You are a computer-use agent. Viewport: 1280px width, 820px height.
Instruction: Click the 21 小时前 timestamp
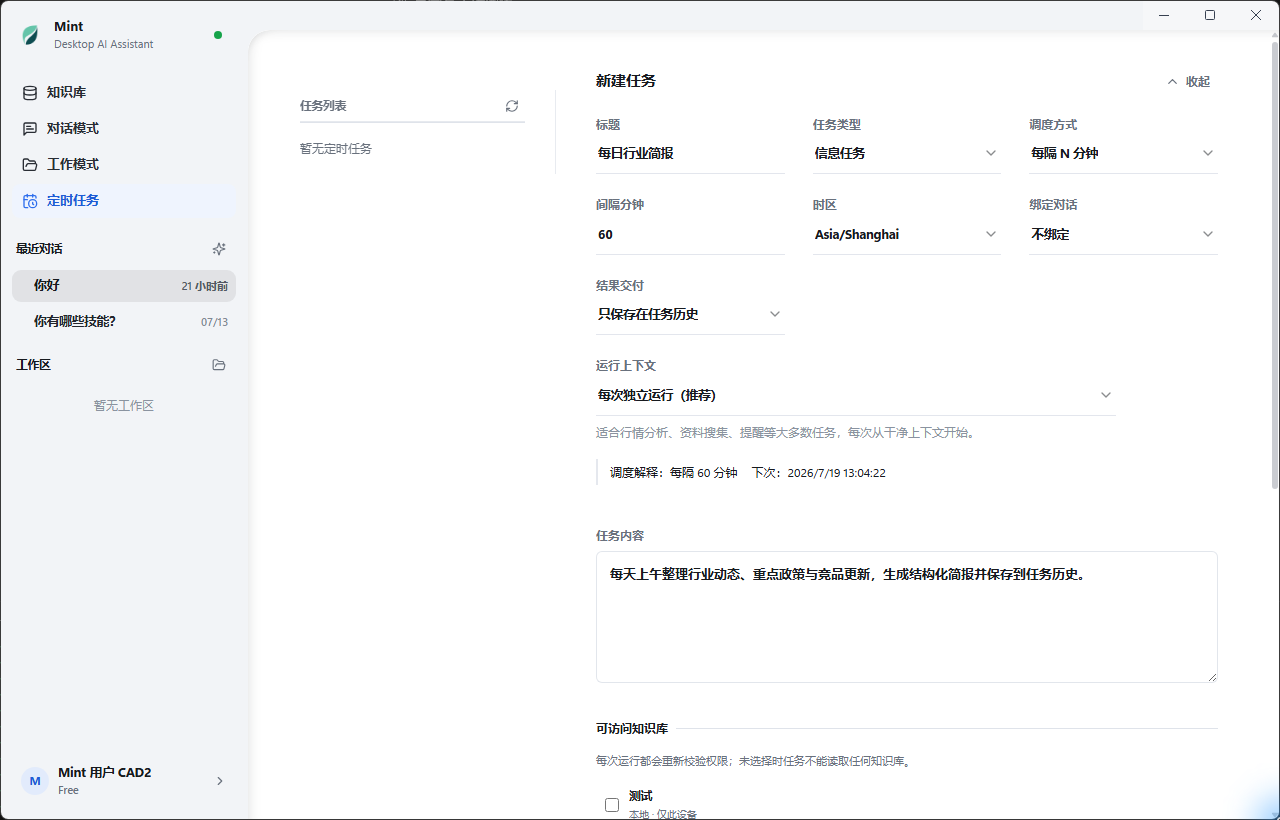click(x=205, y=286)
